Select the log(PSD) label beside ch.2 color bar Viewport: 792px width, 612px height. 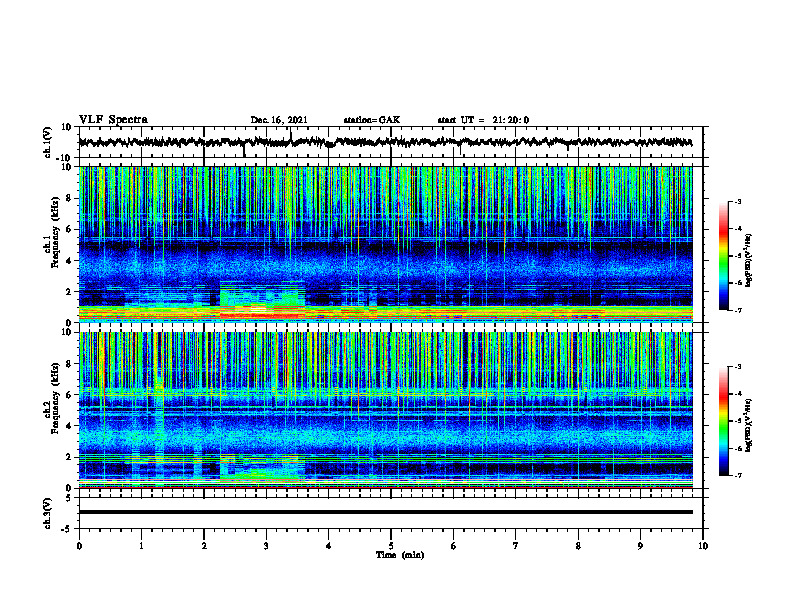[749, 425]
